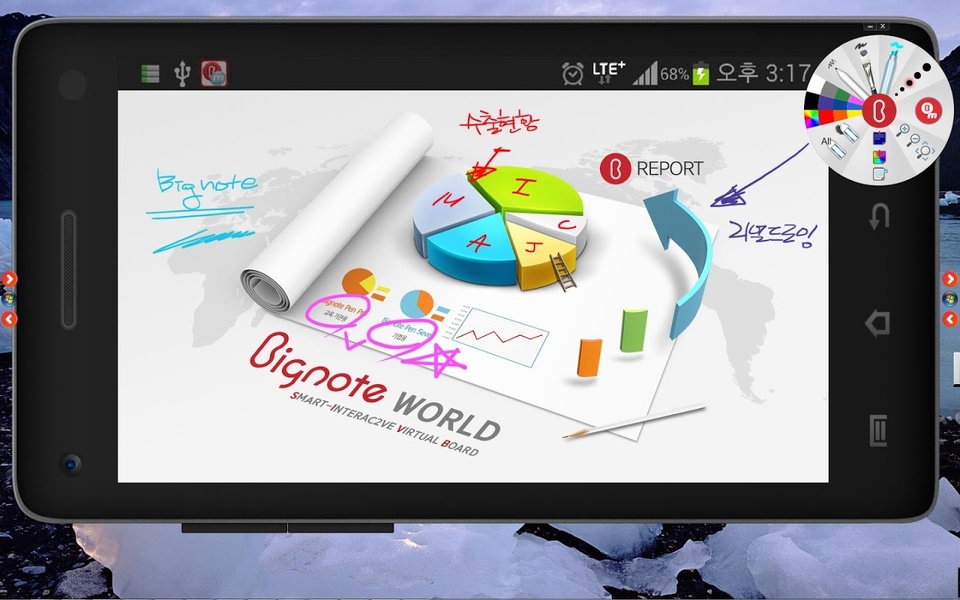
Task: Tap the LTE network indicator
Action: coord(609,72)
